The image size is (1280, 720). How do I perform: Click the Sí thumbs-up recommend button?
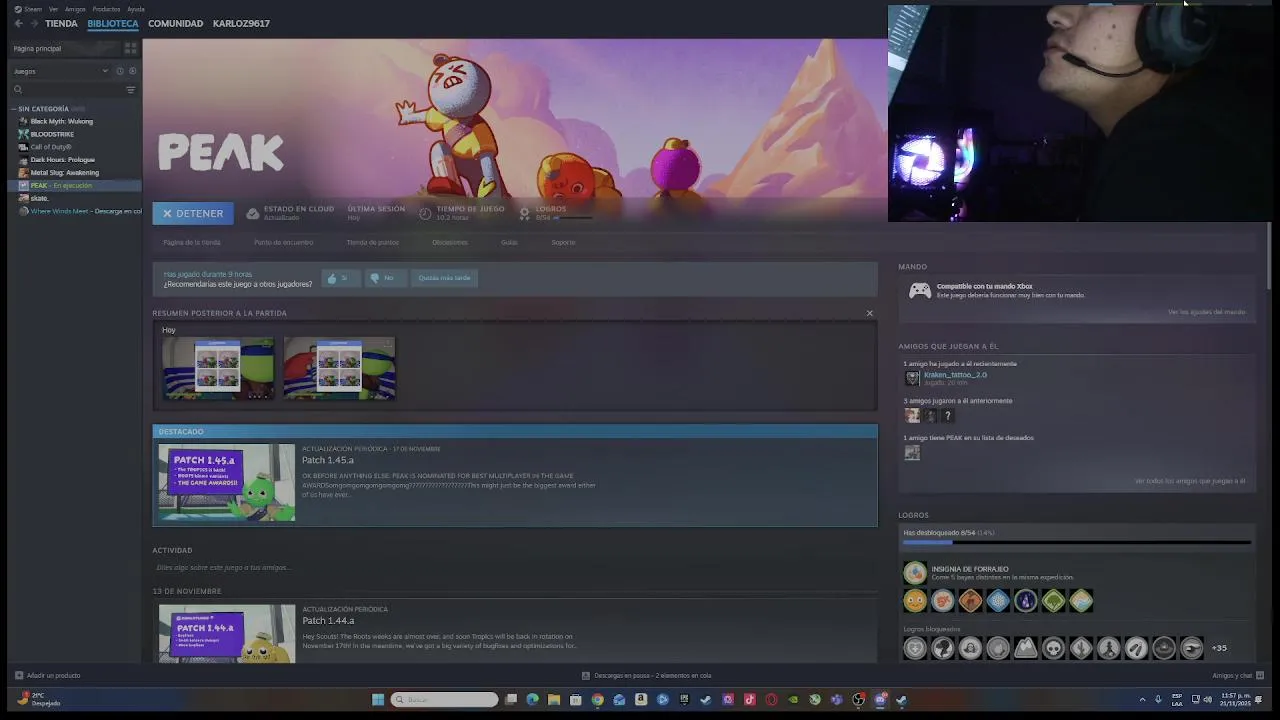pos(341,278)
